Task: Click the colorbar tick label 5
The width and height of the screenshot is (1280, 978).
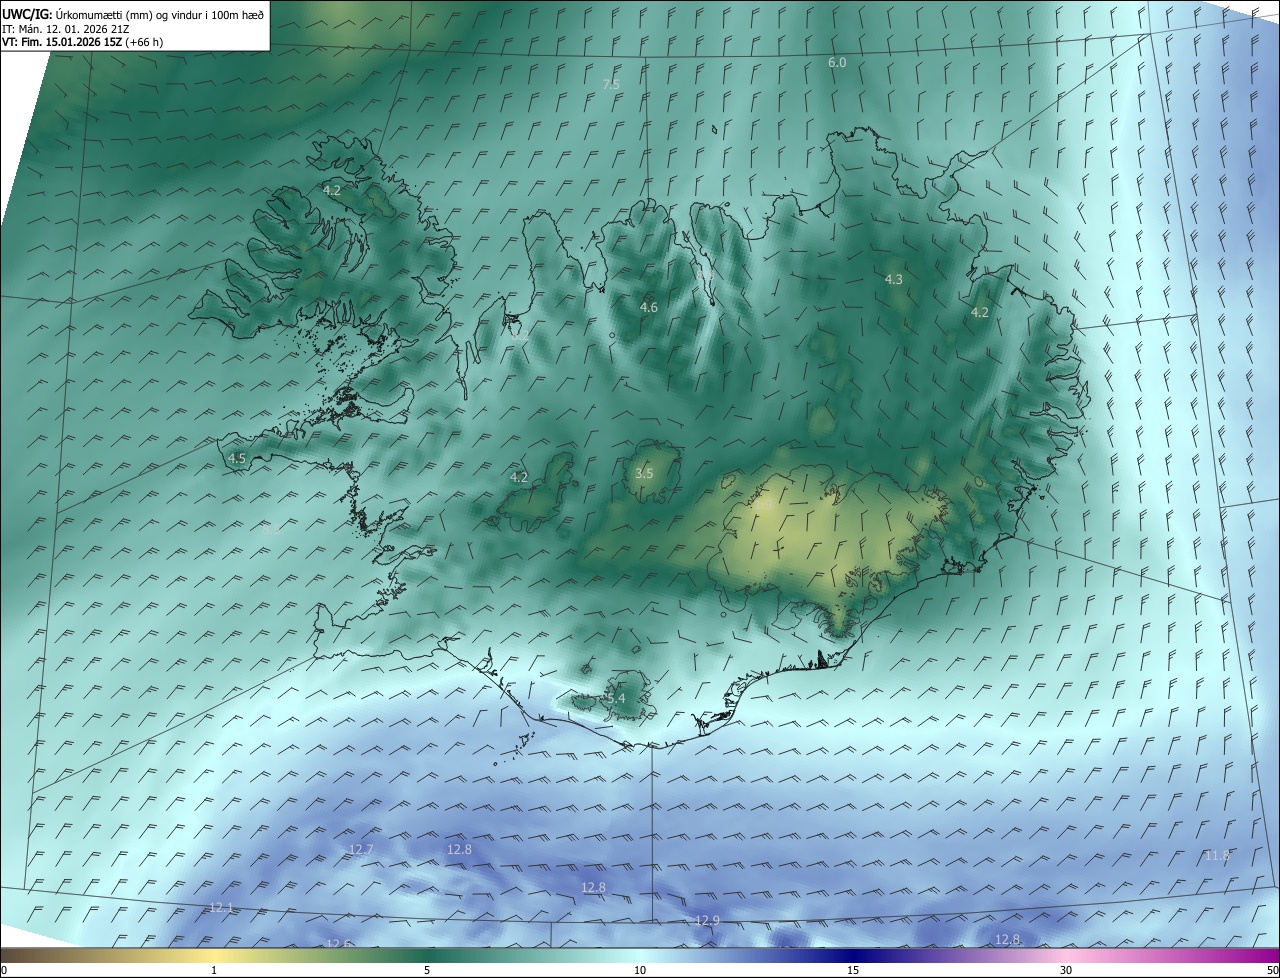Action: click(x=427, y=970)
